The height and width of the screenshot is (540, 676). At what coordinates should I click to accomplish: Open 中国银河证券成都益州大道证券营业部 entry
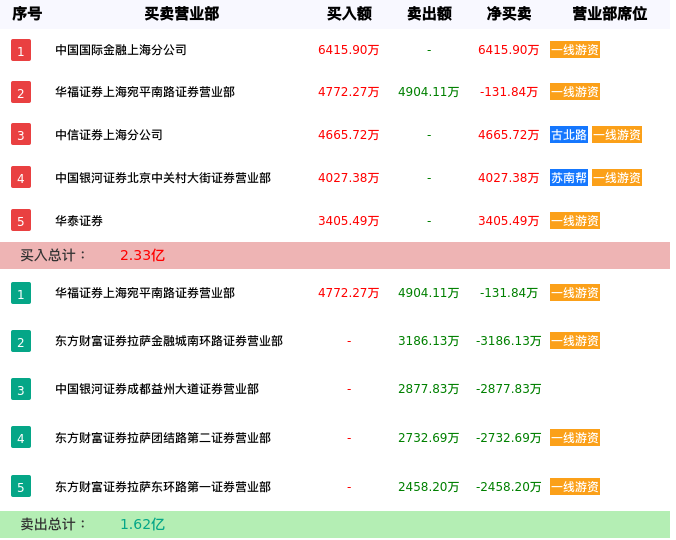pos(157,389)
